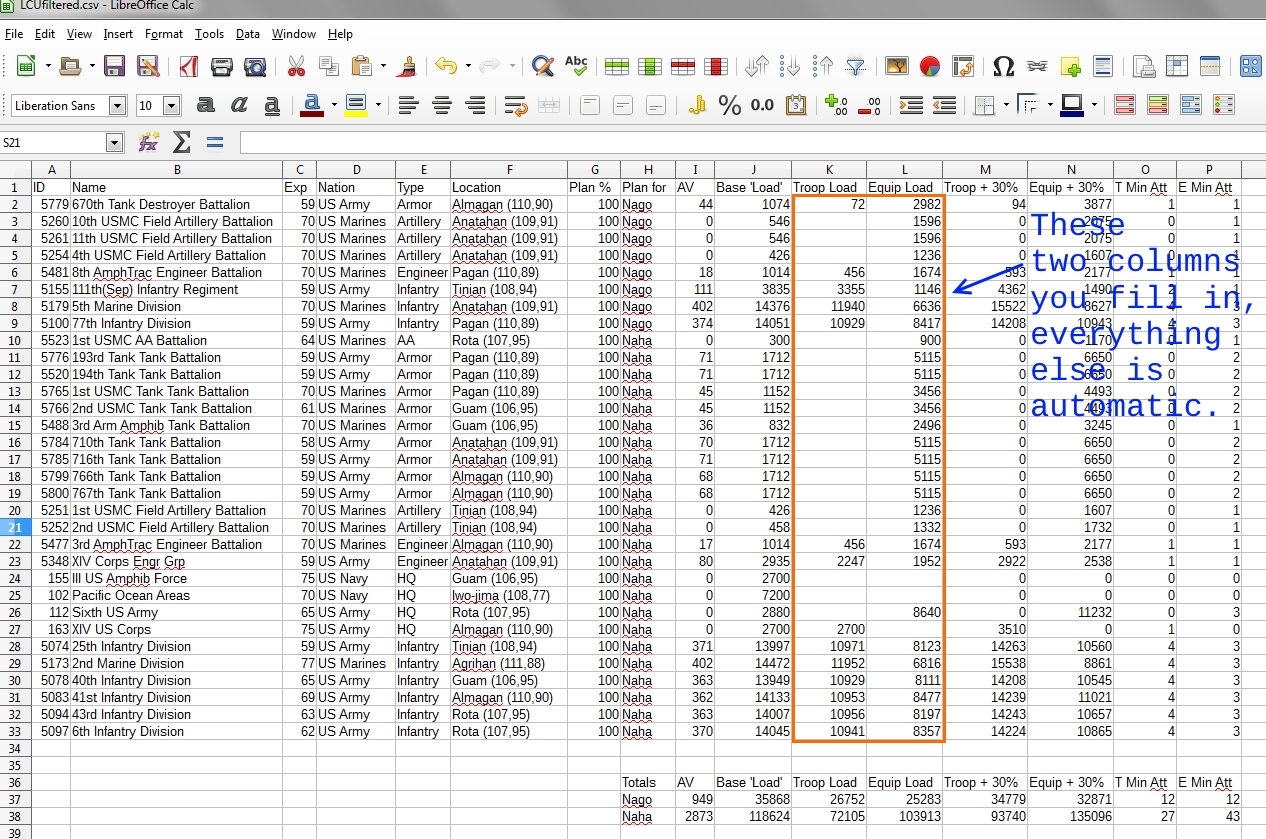The height and width of the screenshot is (839, 1266).
Task: Insert image icon
Action: 897,67
